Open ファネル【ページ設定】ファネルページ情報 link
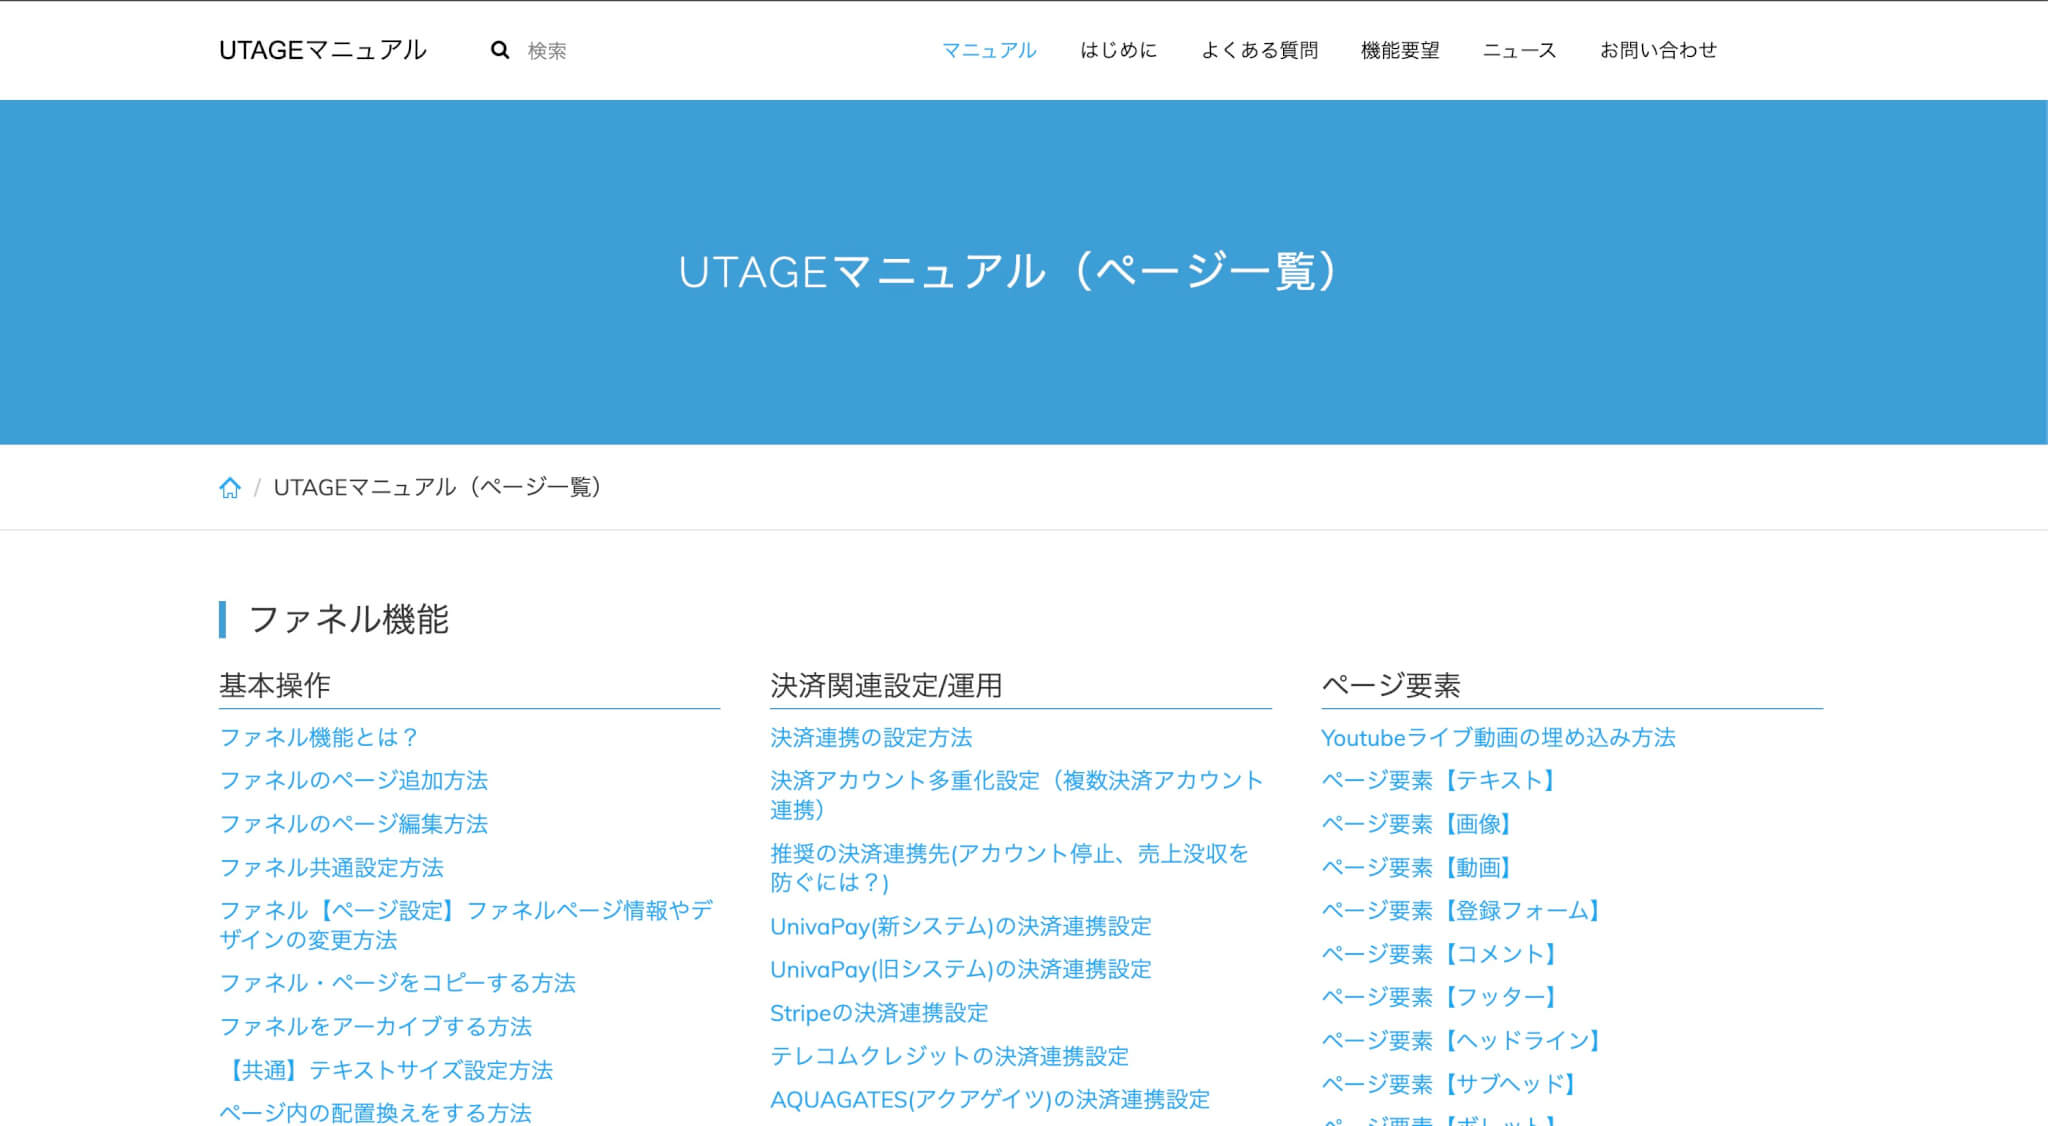2048x1126 pixels. click(466, 925)
